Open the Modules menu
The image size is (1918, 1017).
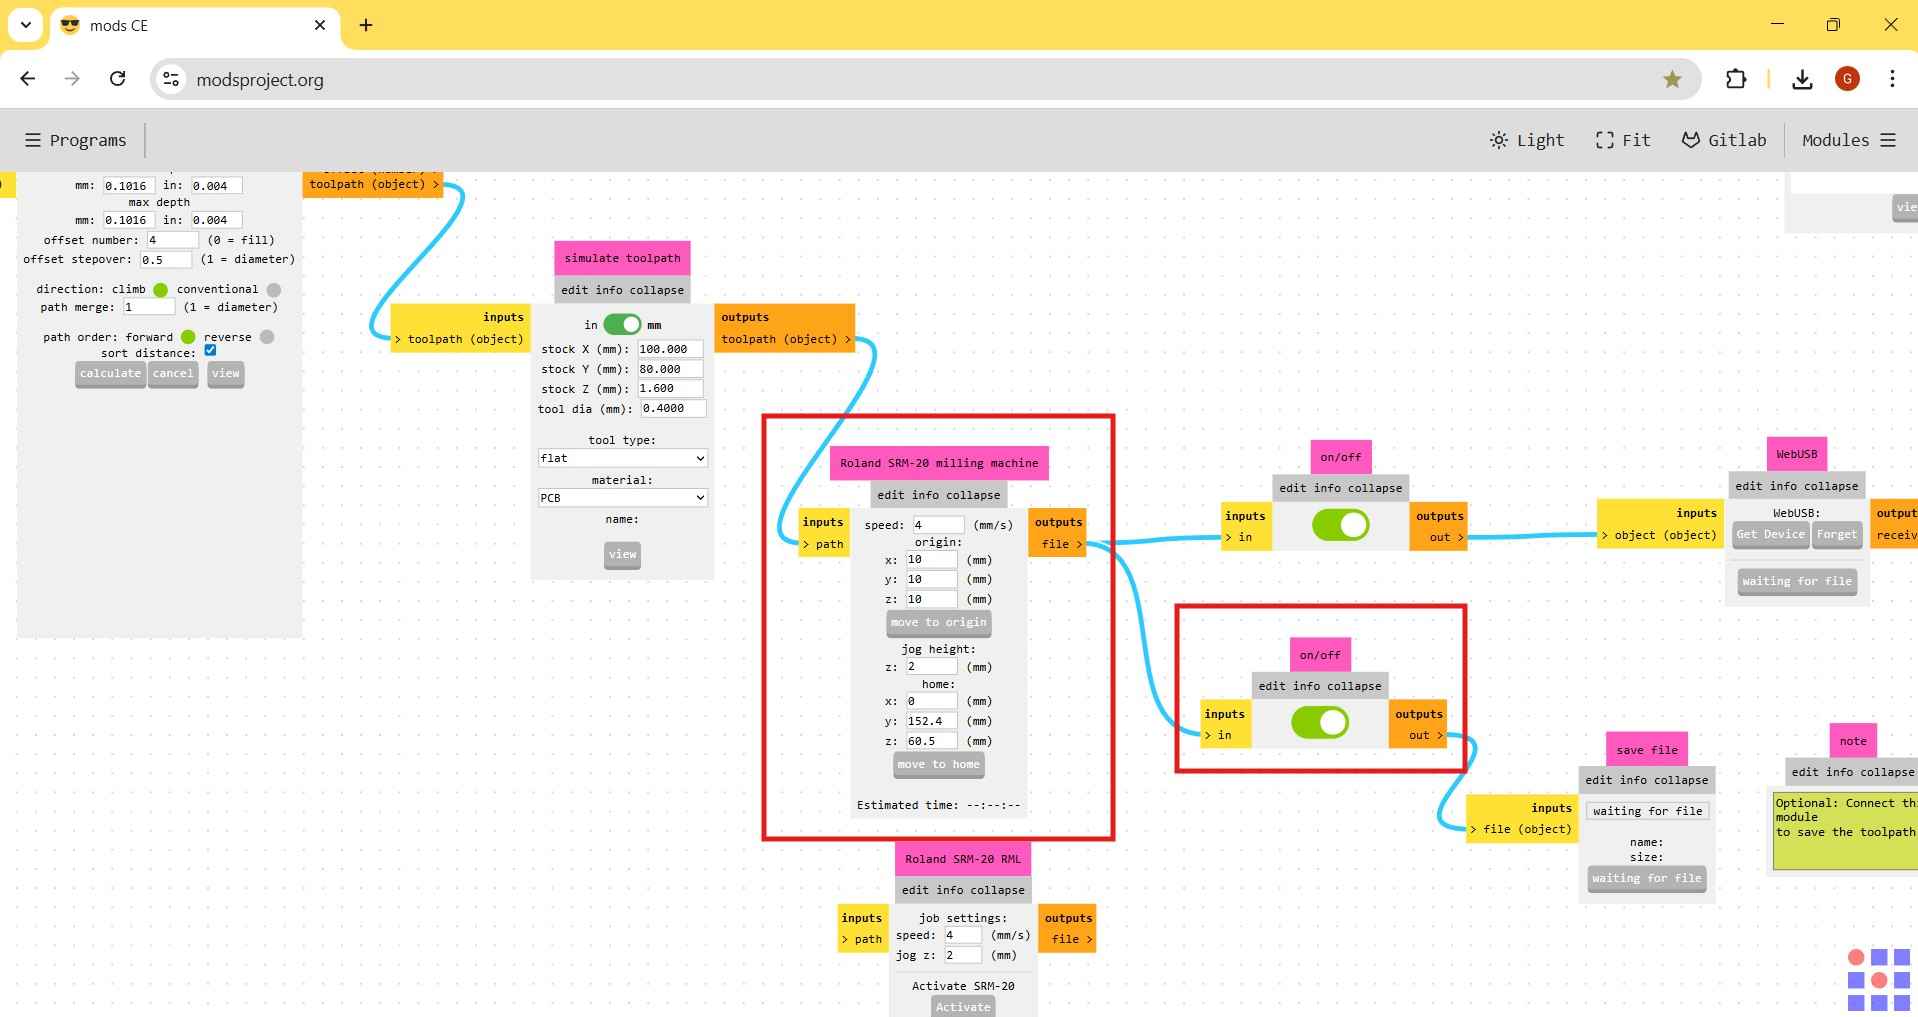click(1849, 140)
